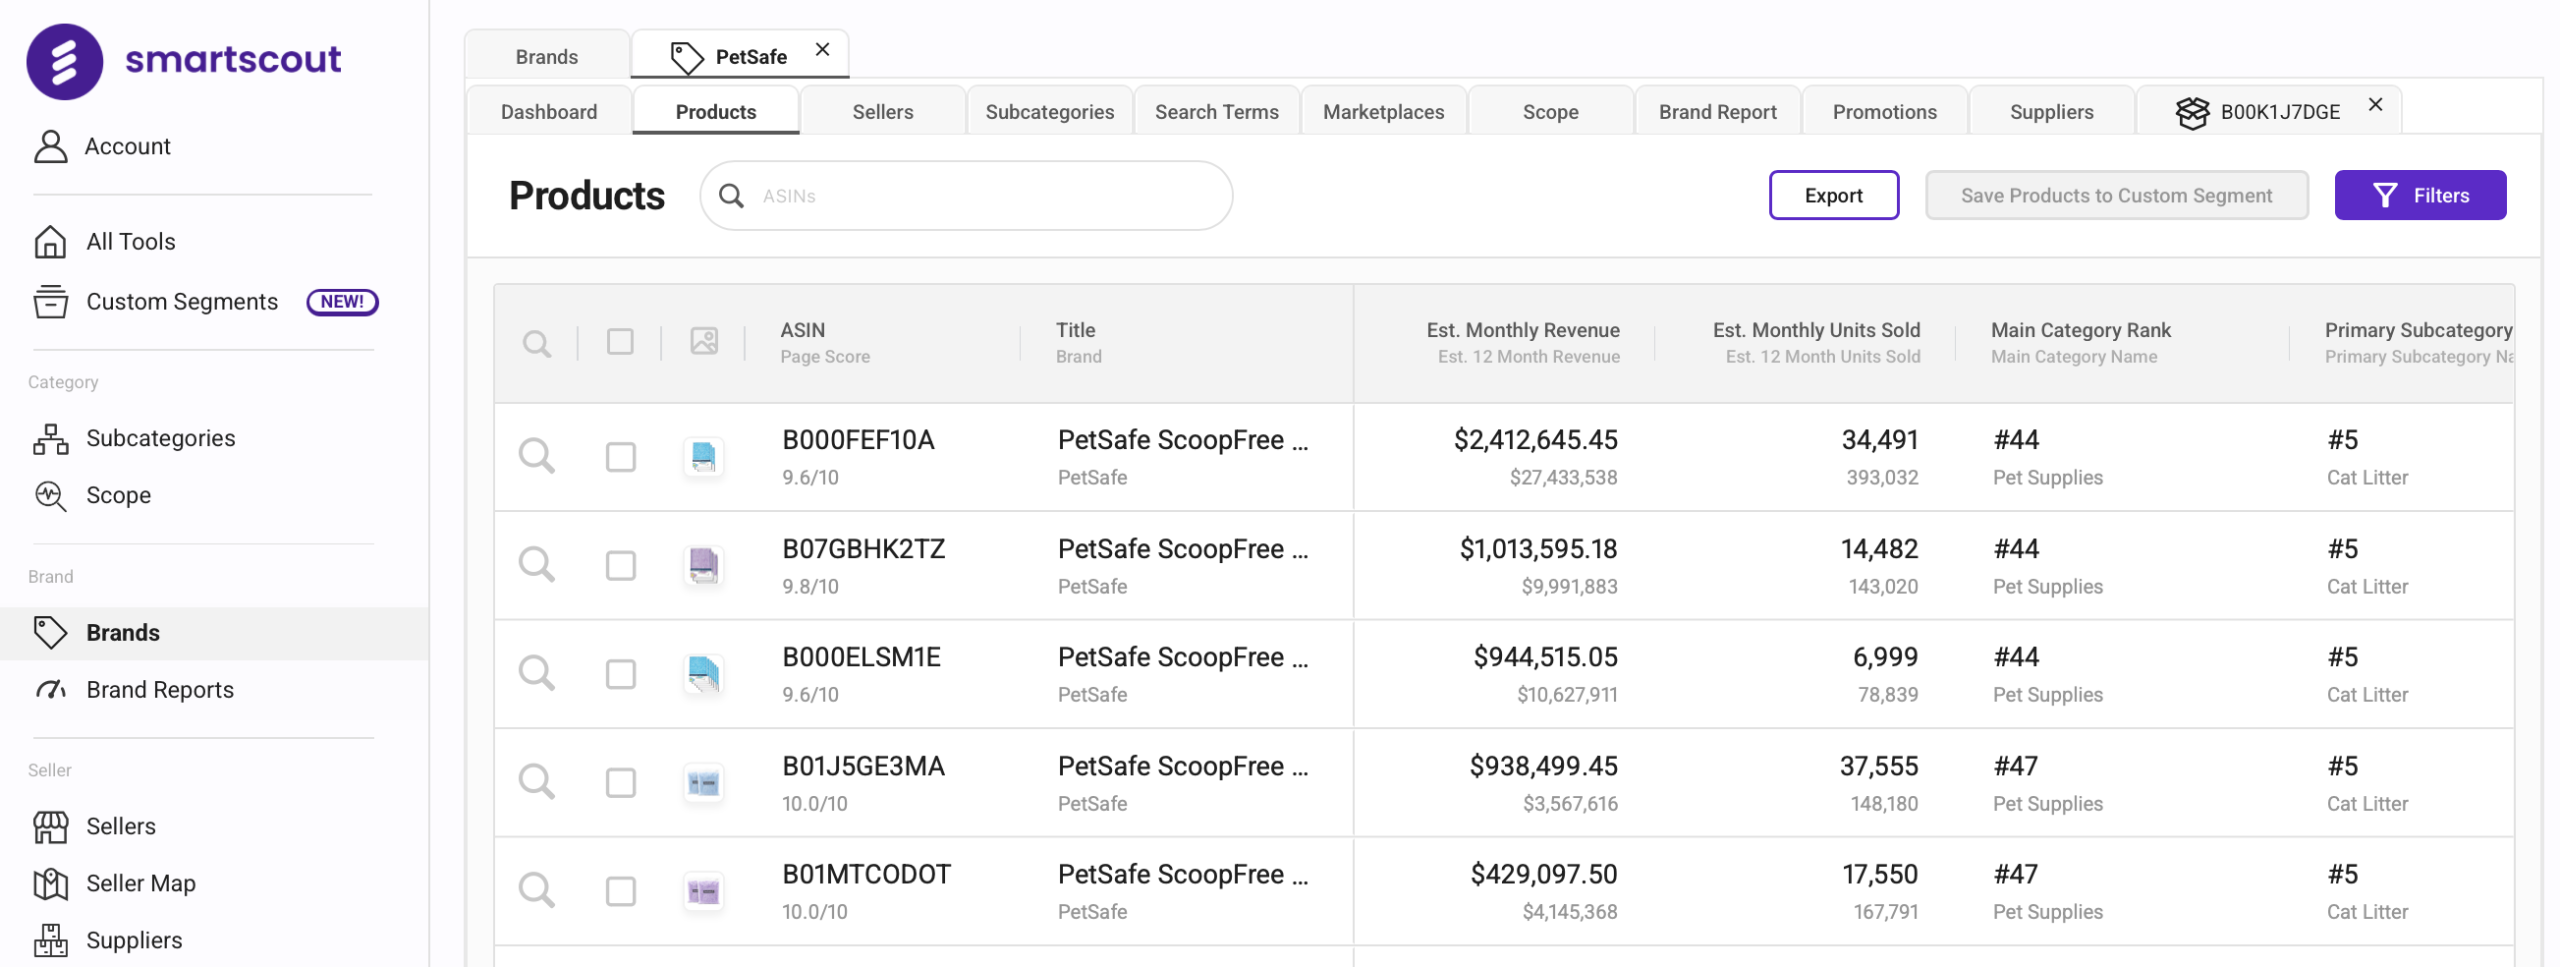Select the Brands tag icon in the sidebar
This screenshot has width=2560, height=967.
point(50,632)
